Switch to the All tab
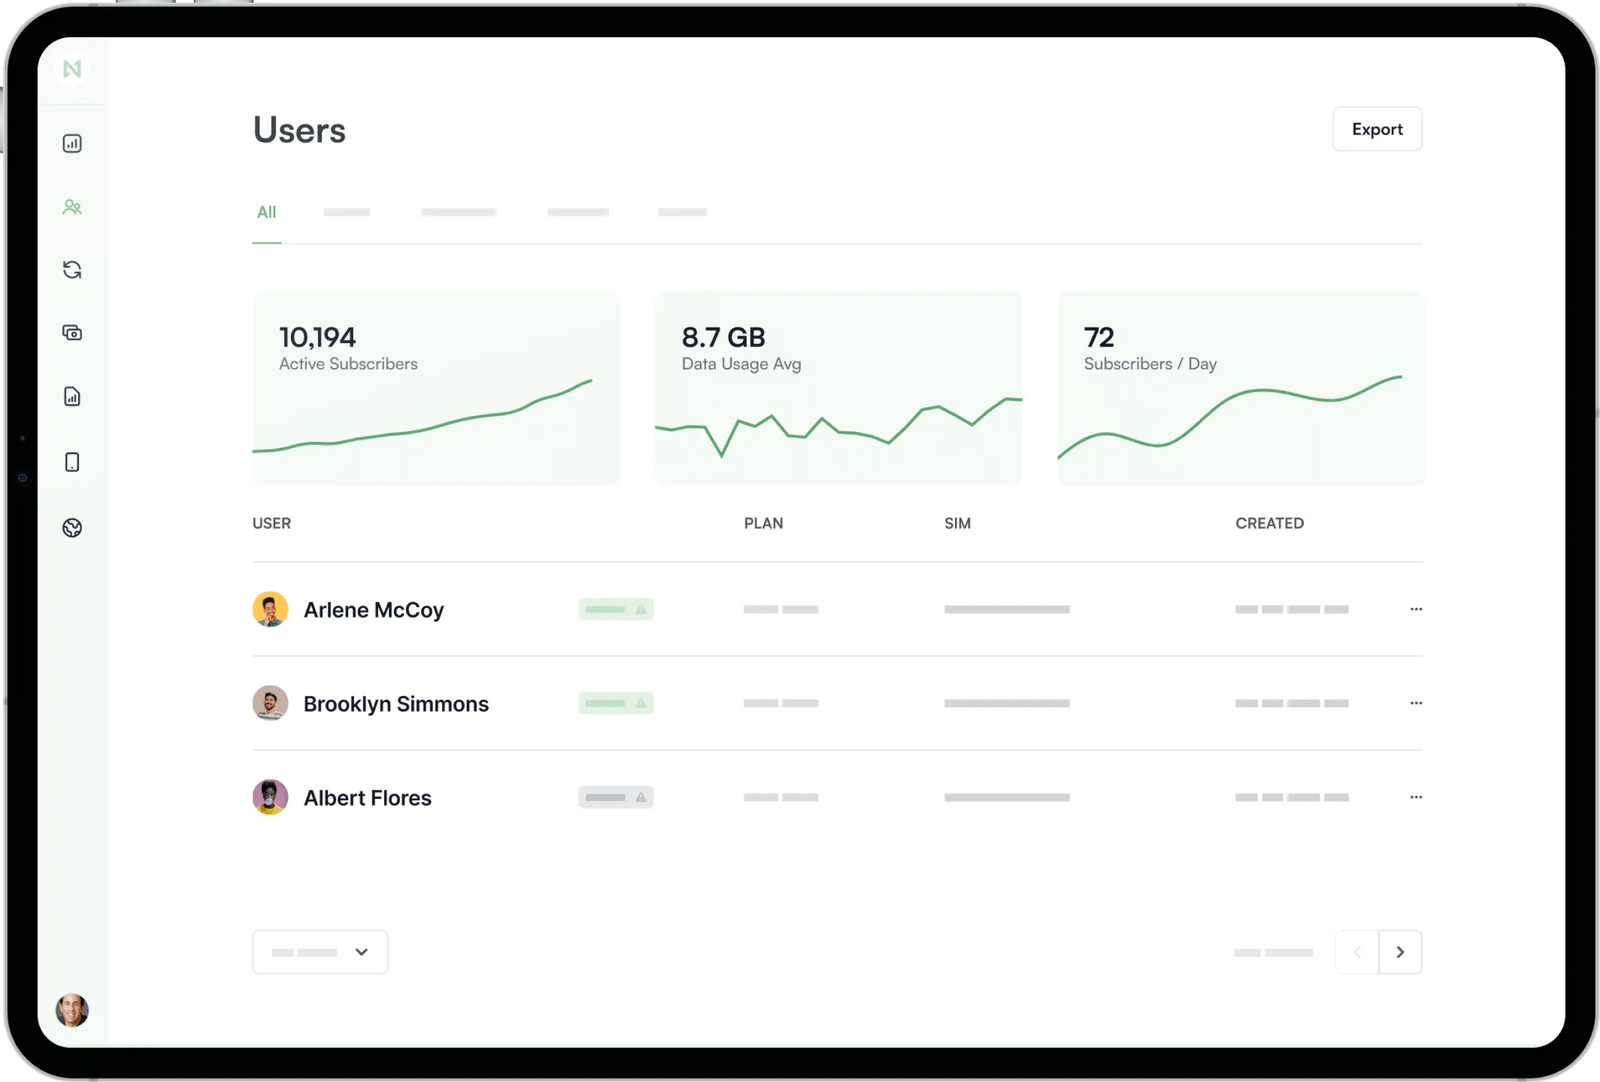This screenshot has width=1600, height=1082. tap(266, 212)
